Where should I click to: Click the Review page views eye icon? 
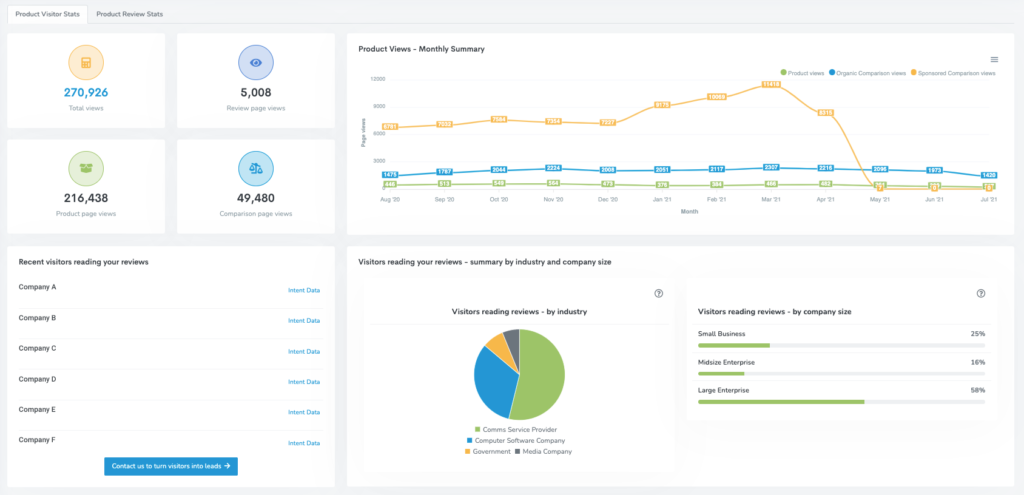(x=256, y=63)
